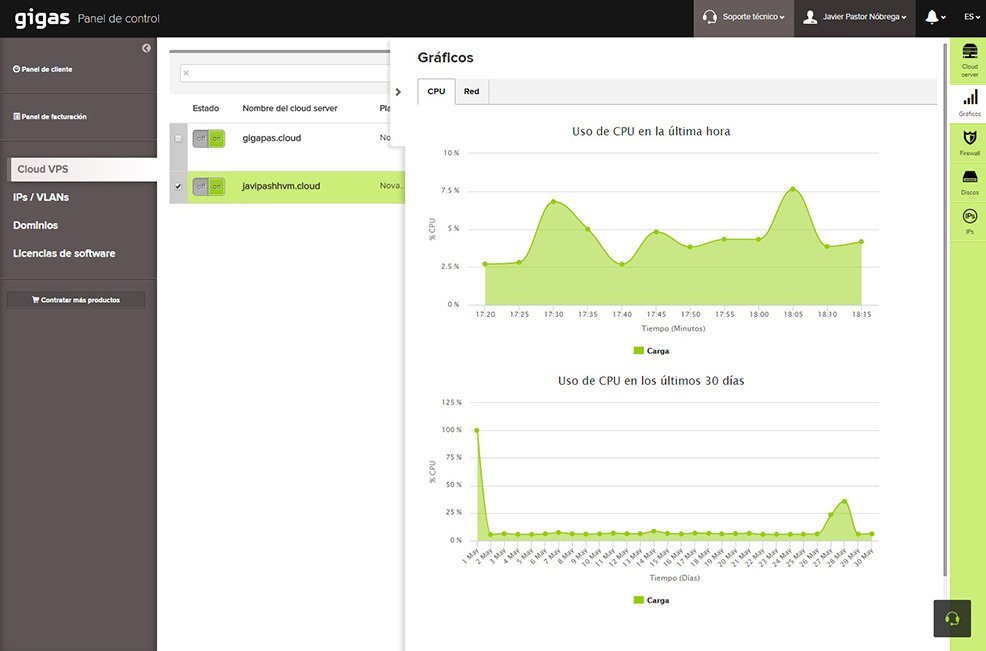Screen dimensions: 986x651
Task: Select IPs / VLANs in the sidebar menu
Action: tap(41, 197)
